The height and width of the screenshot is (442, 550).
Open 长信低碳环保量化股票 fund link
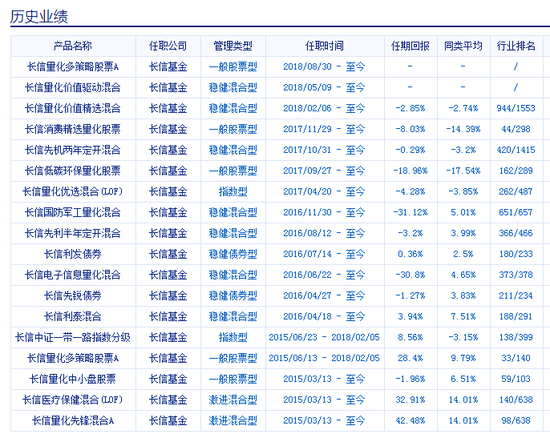click(x=73, y=171)
